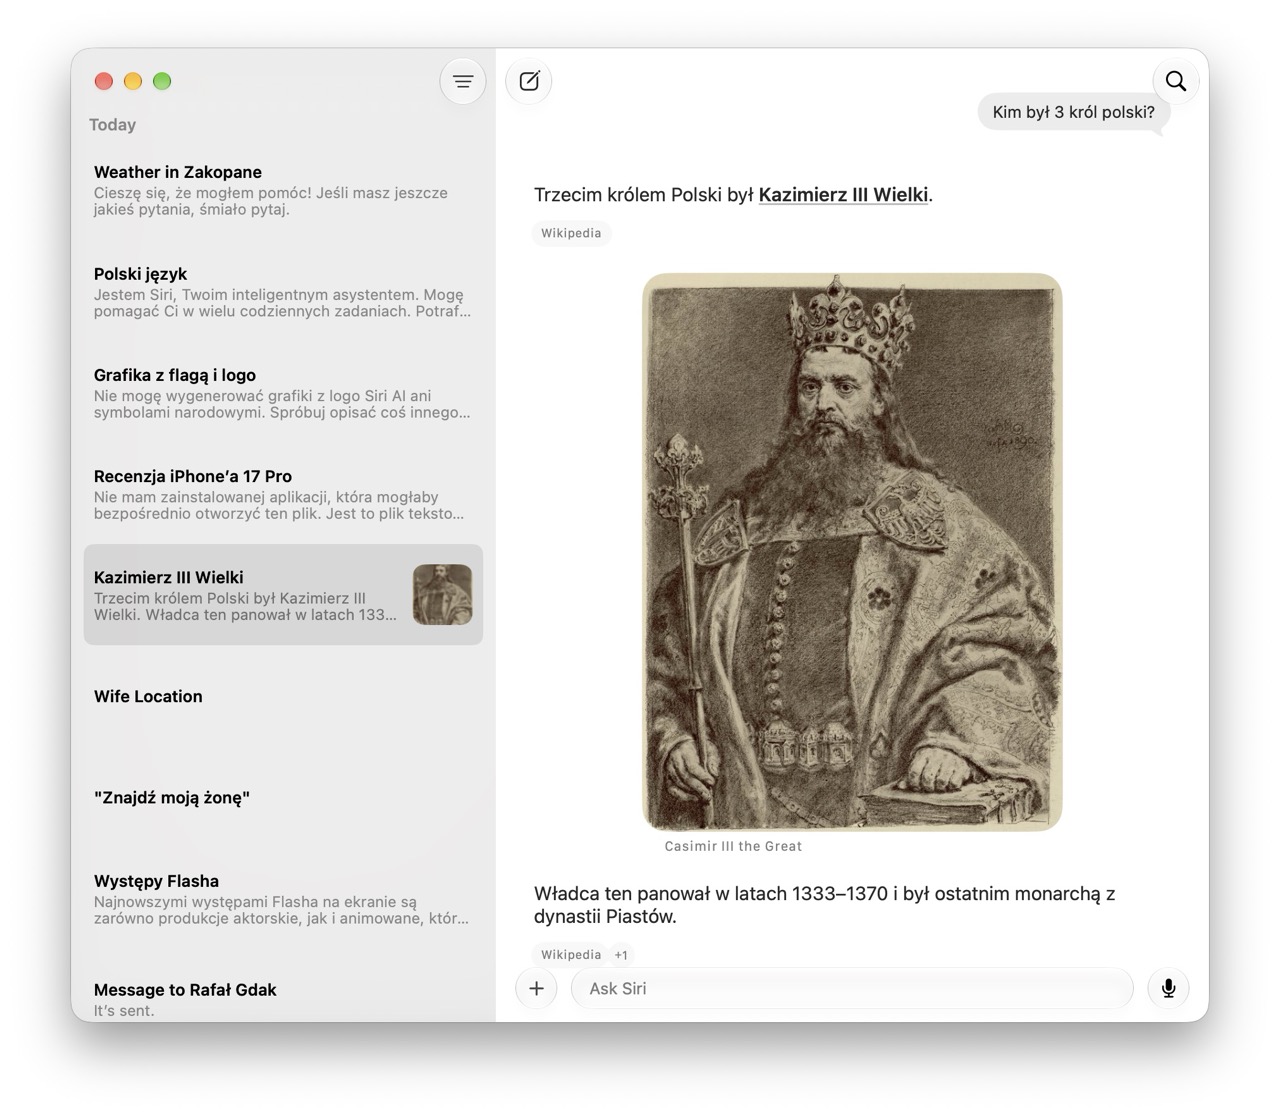Click the yellow minimize window button
The height and width of the screenshot is (1116, 1280).
coord(133,81)
